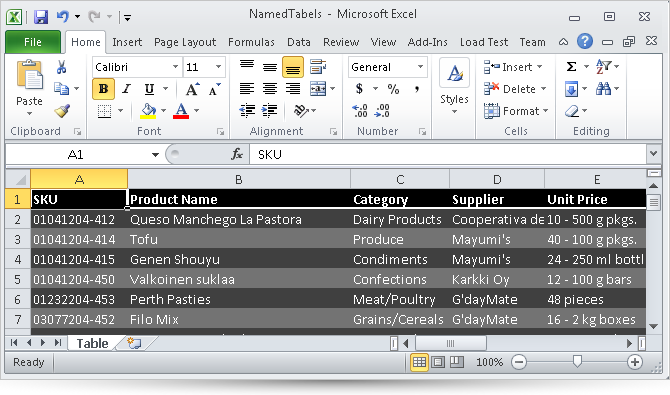Click the Borders icon
This screenshot has height=395, width=670.
pos(104,111)
